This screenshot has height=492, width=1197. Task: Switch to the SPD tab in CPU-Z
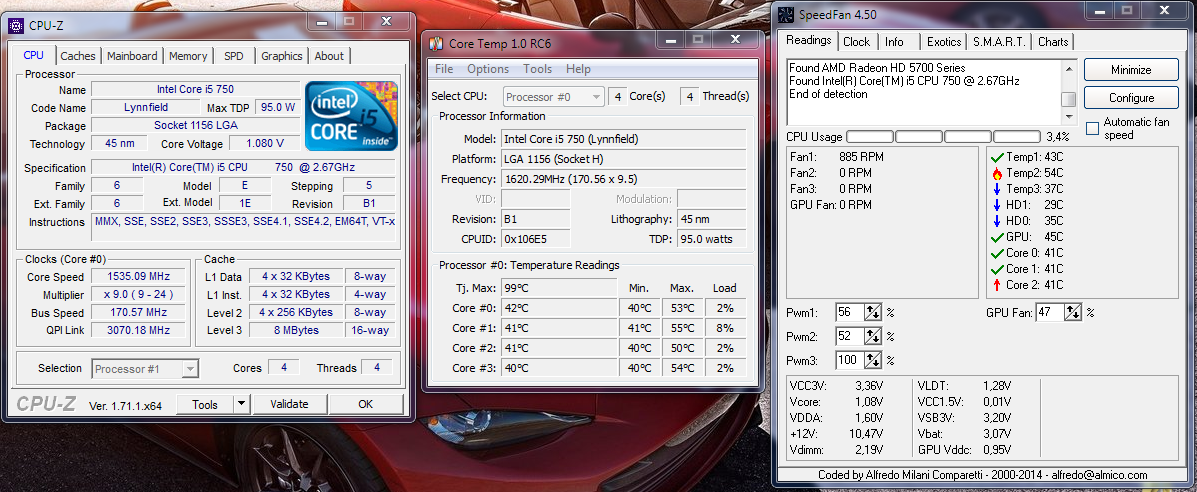pos(234,56)
